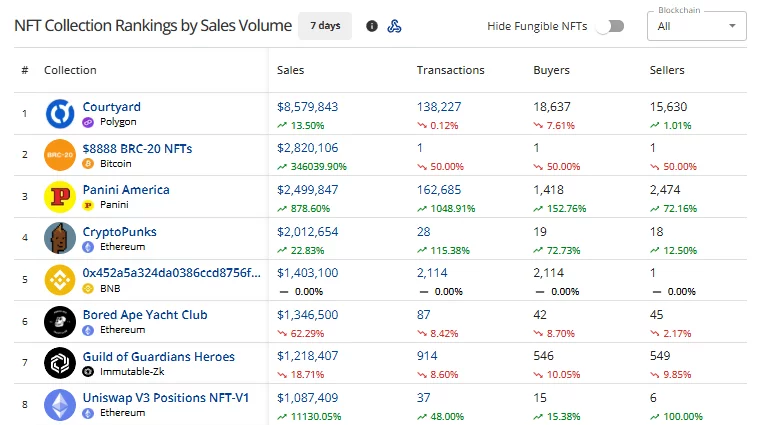Open the 0x452a5a324da0386ccd8756f... link

[171, 273]
